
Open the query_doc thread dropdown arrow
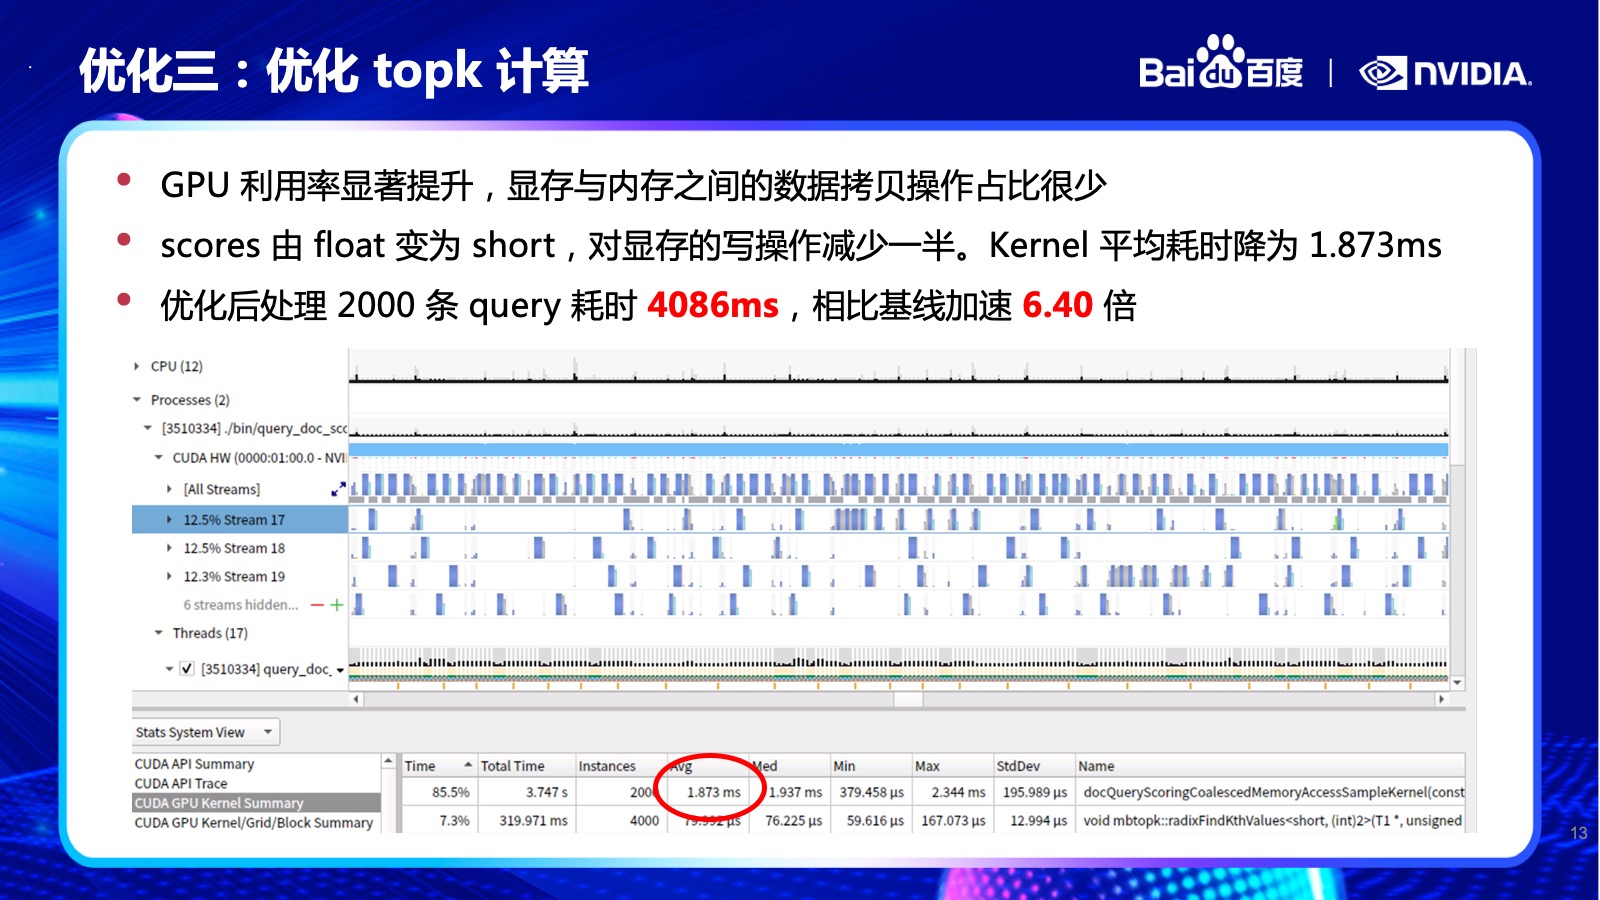340,670
